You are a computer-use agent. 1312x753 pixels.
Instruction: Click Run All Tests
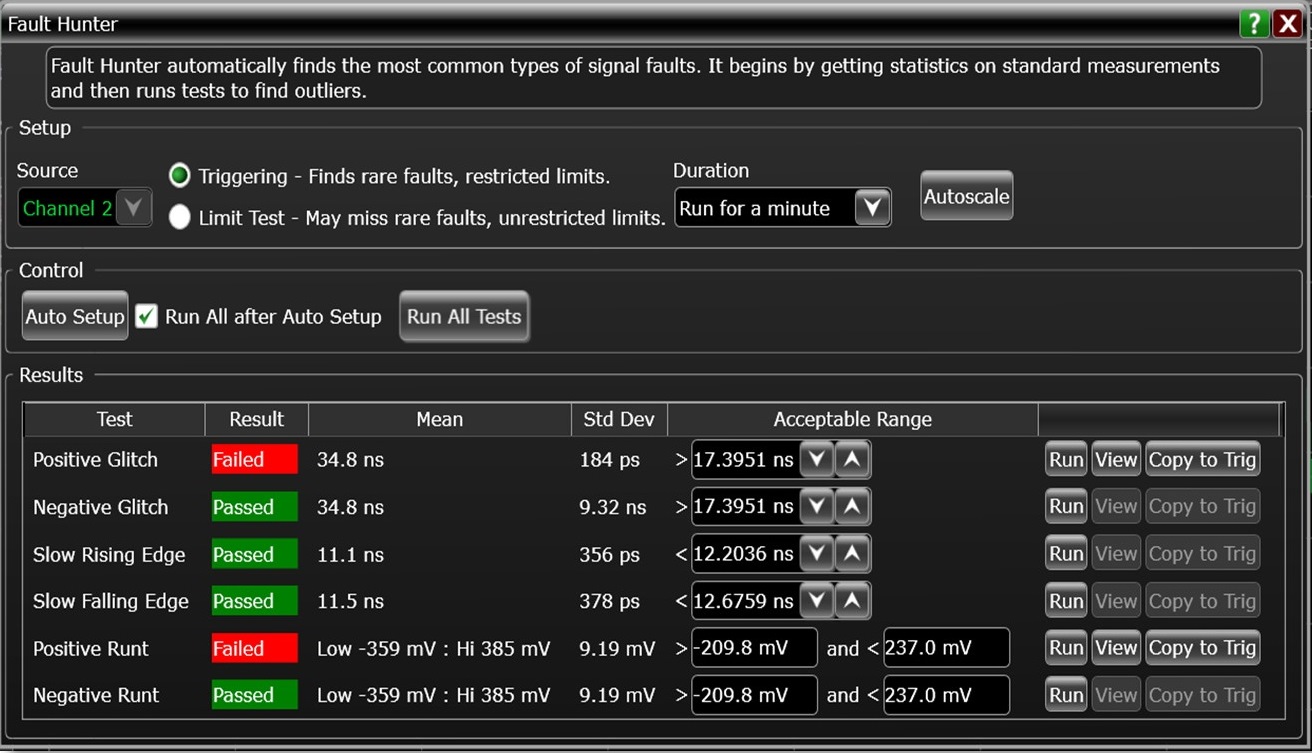pyautogui.click(x=464, y=317)
